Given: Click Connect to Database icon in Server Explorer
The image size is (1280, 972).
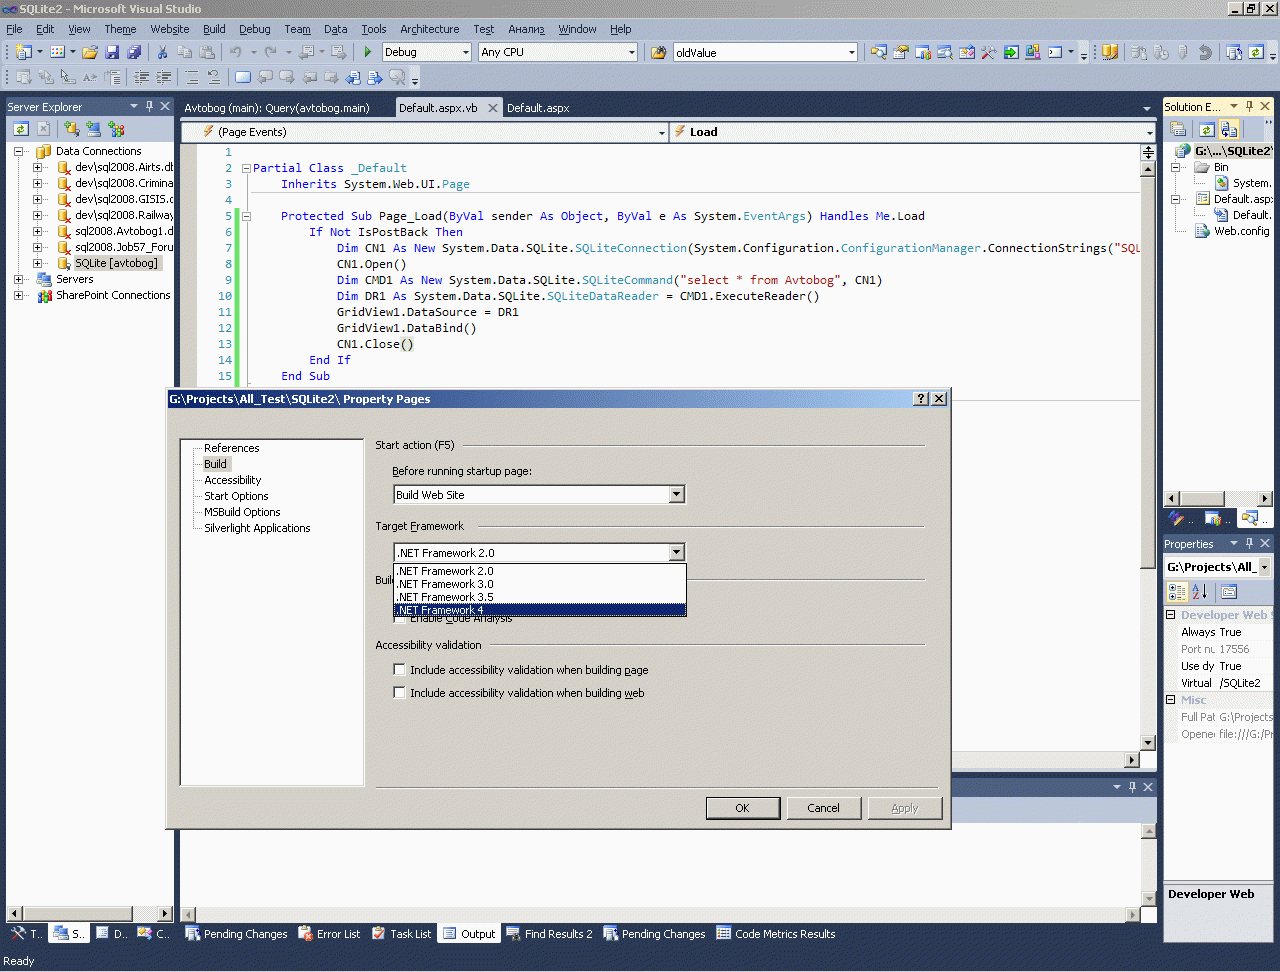Looking at the screenshot, I should (71, 129).
